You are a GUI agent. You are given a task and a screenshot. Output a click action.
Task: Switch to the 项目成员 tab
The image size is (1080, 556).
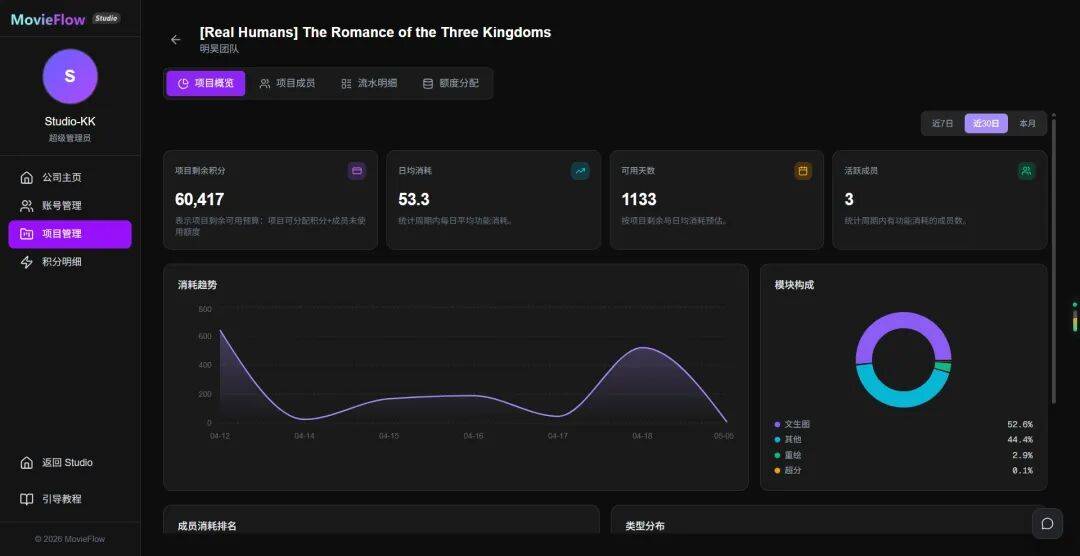pyautogui.click(x=287, y=83)
